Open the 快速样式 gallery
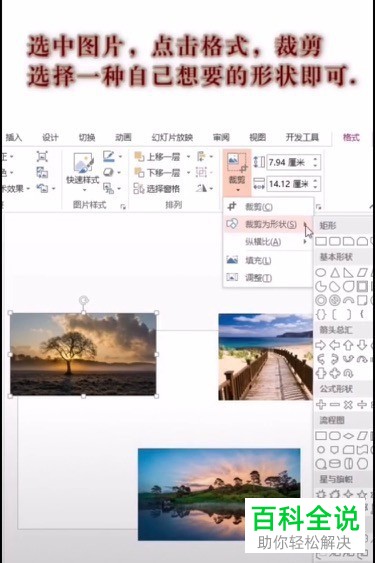Screen dimensions: 375x563 tap(83, 171)
